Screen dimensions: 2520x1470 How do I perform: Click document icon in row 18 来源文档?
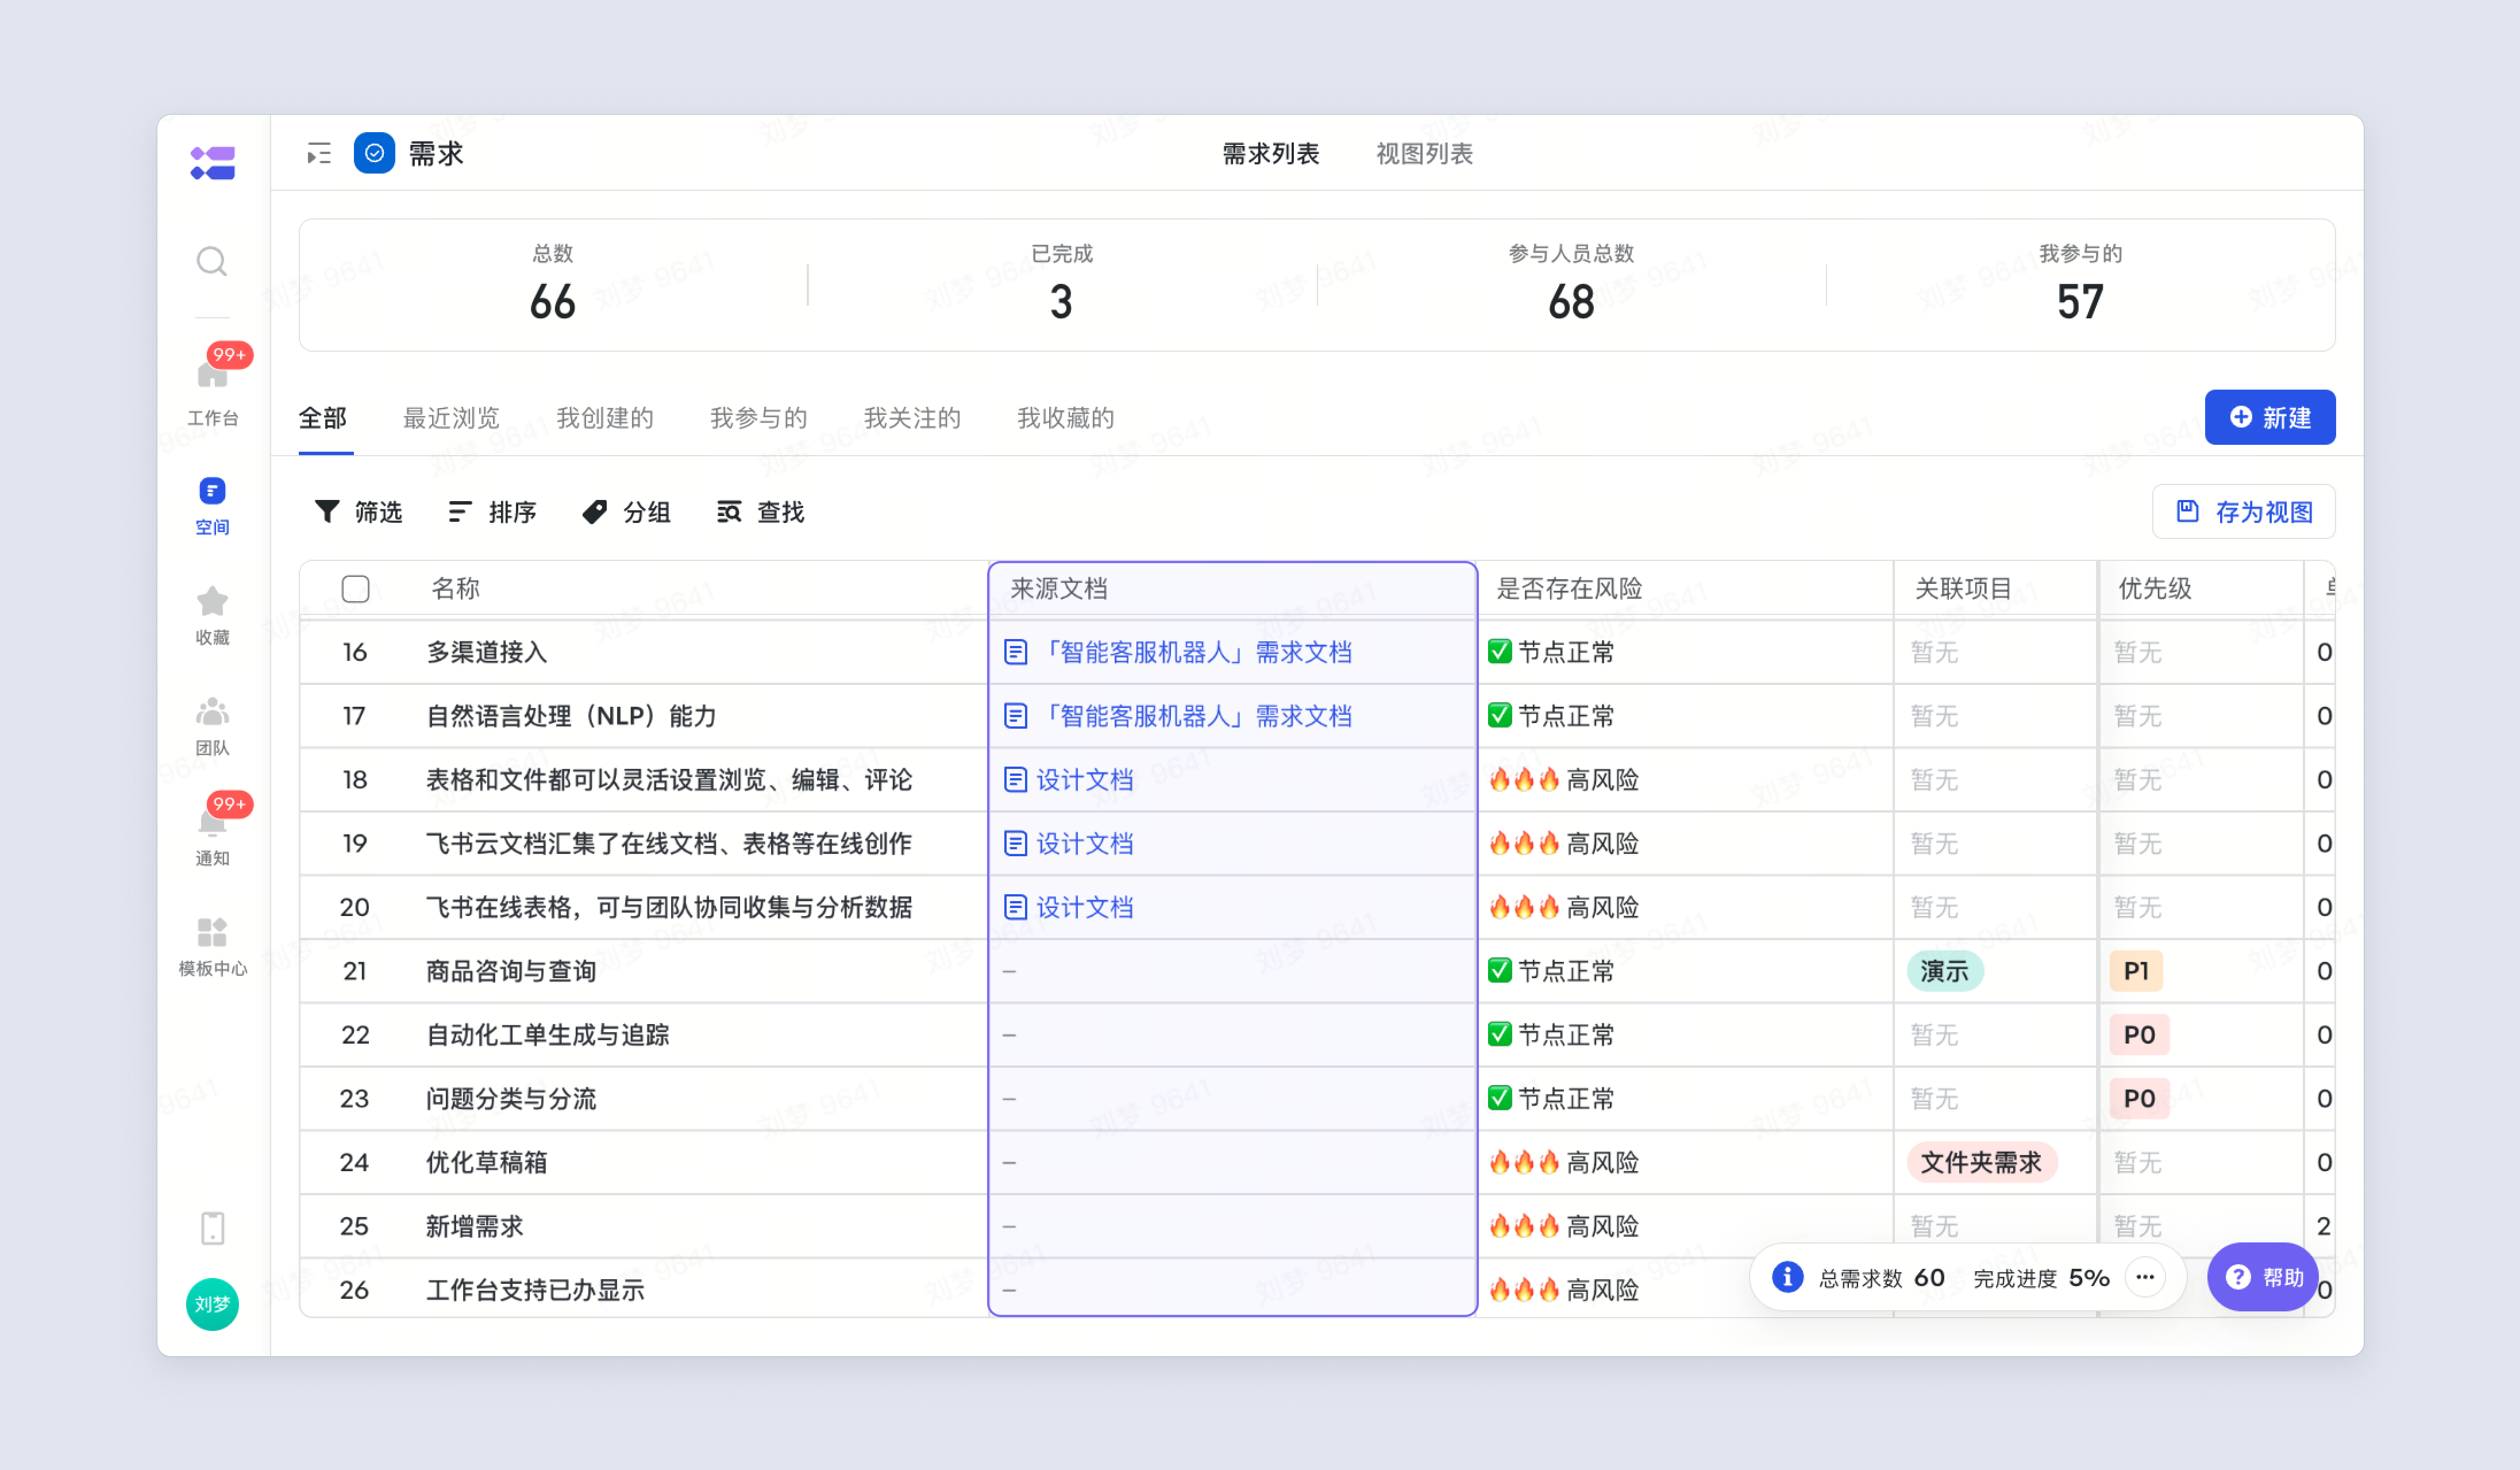point(1015,780)
